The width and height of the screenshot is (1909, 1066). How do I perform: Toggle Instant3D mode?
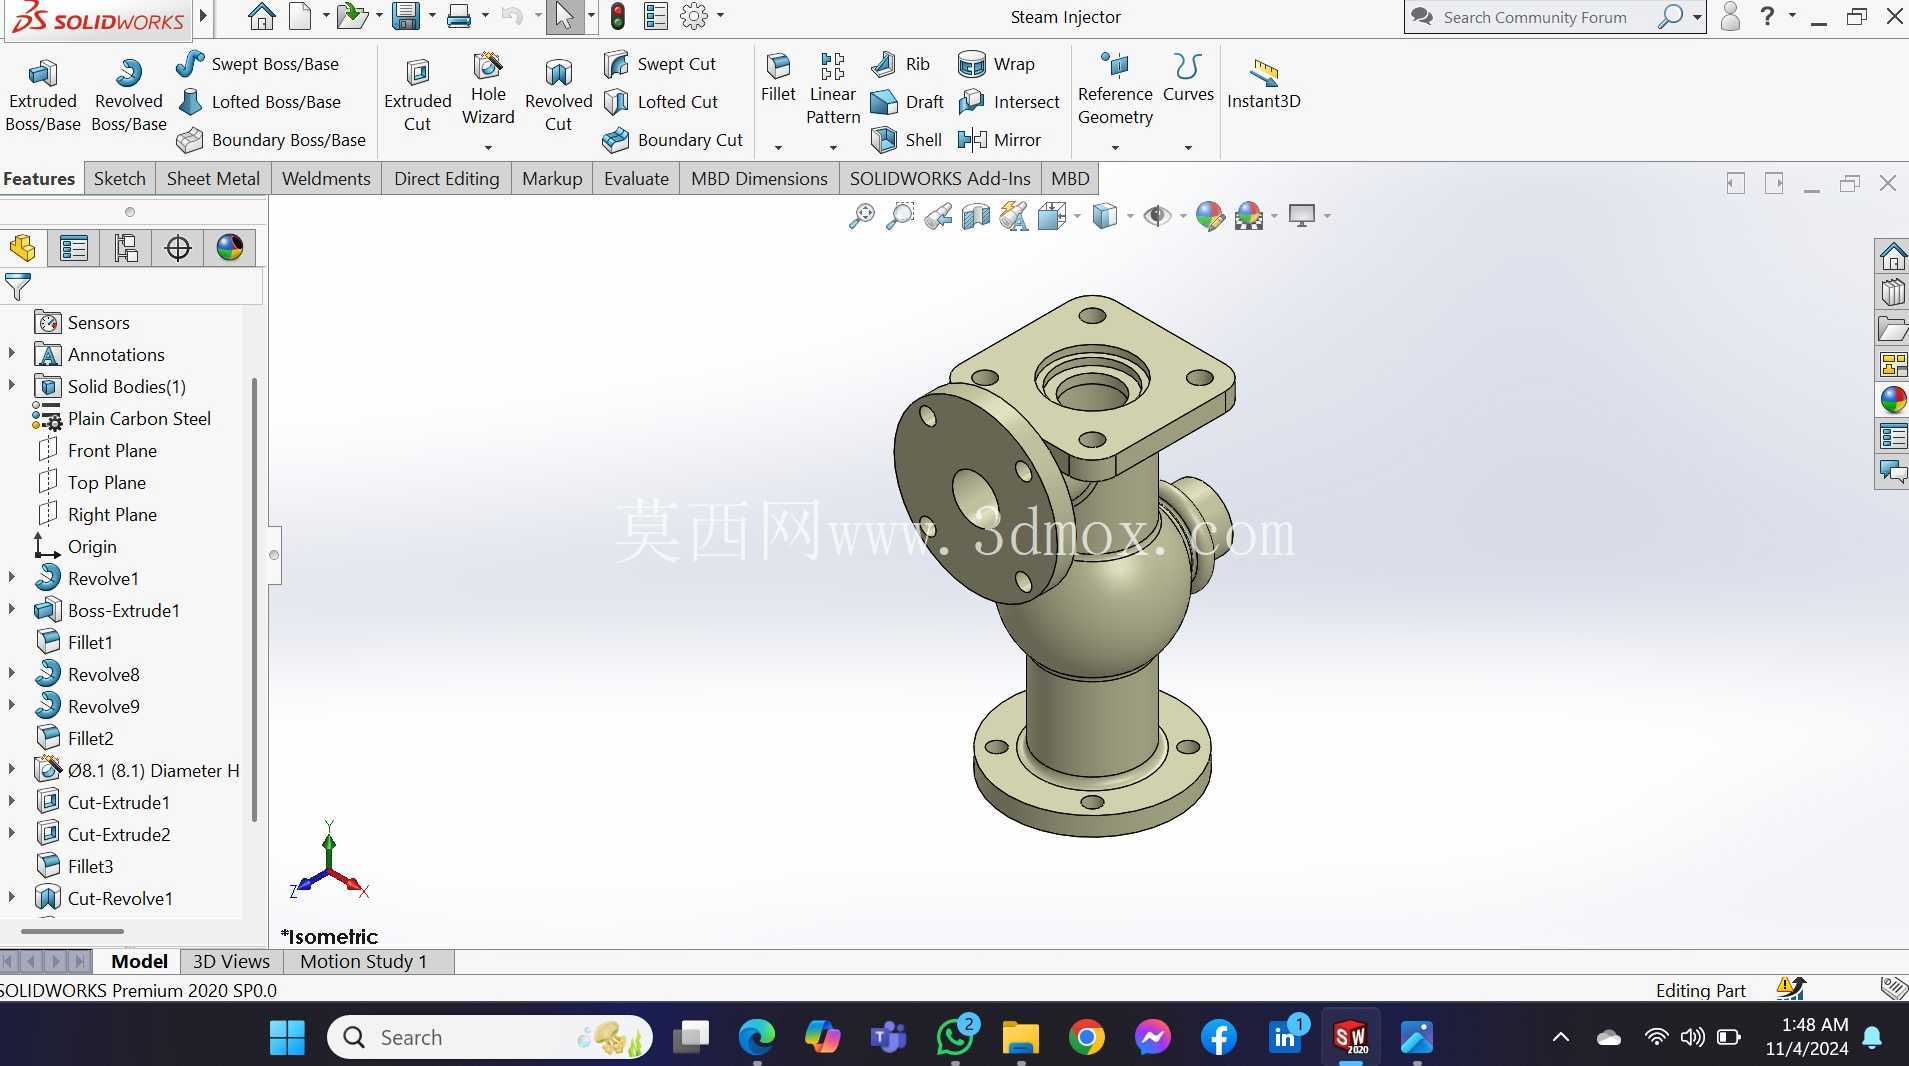click(1264, 84)
